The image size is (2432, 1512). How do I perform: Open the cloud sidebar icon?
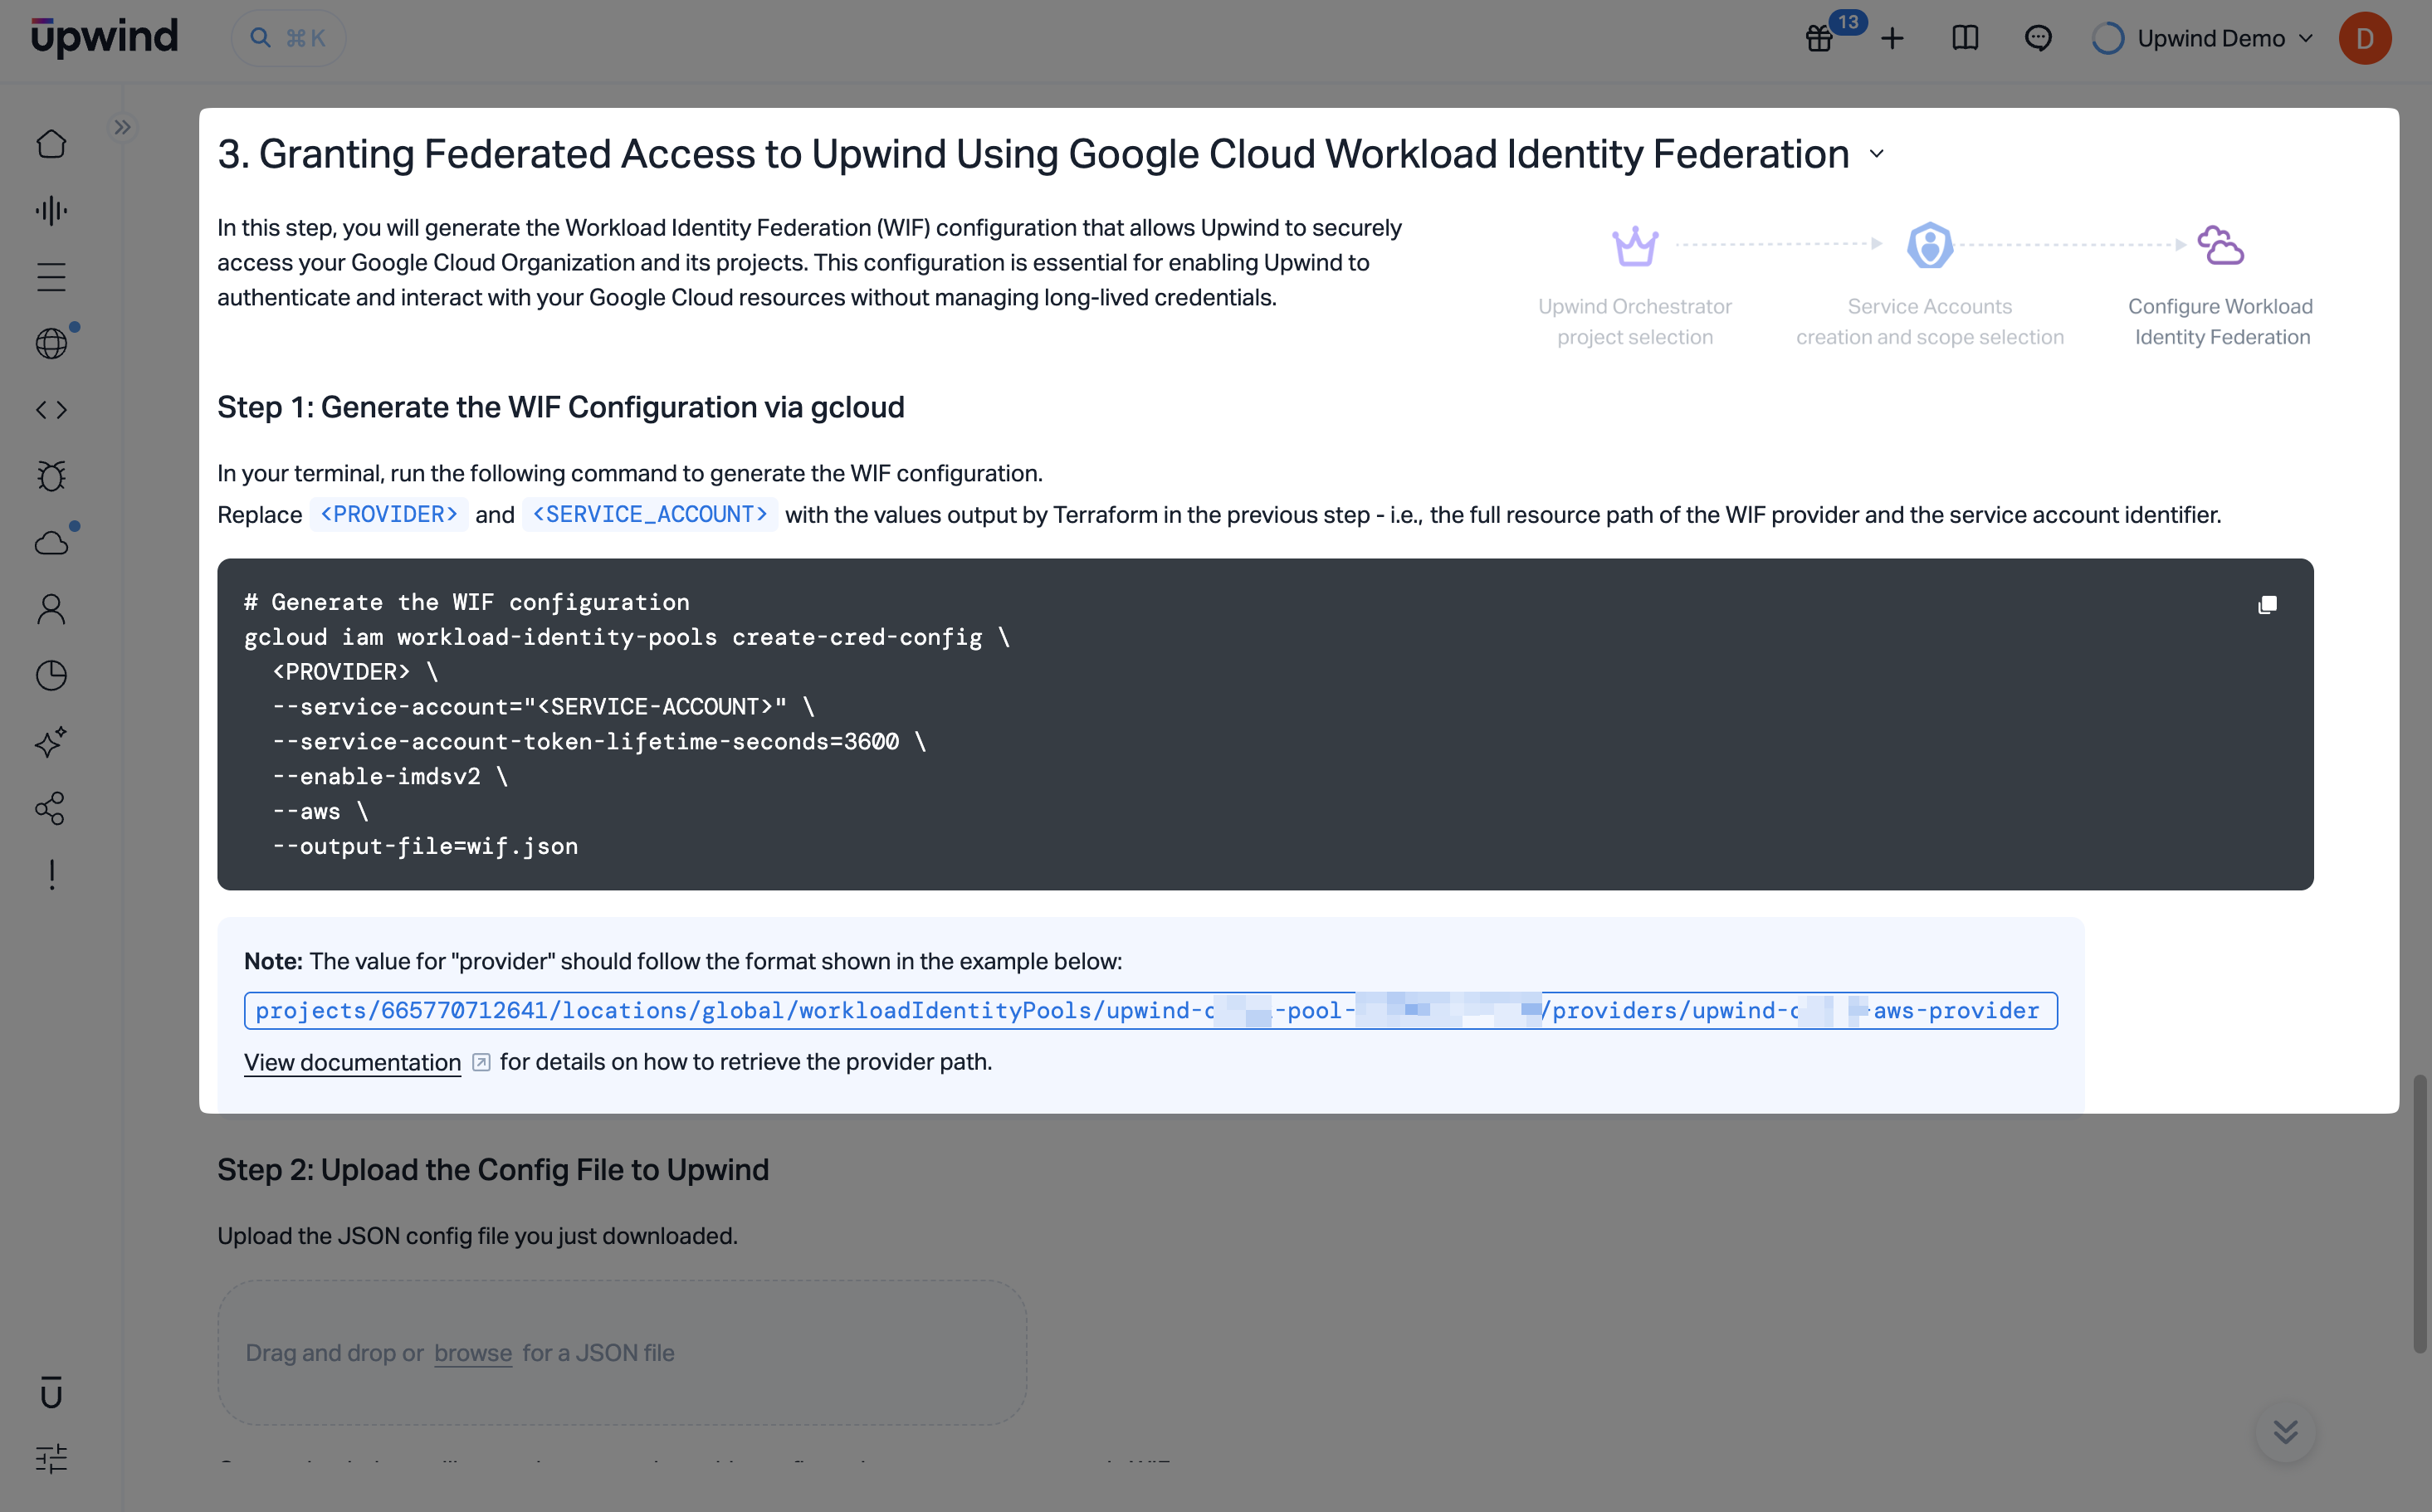click(51, 543)
